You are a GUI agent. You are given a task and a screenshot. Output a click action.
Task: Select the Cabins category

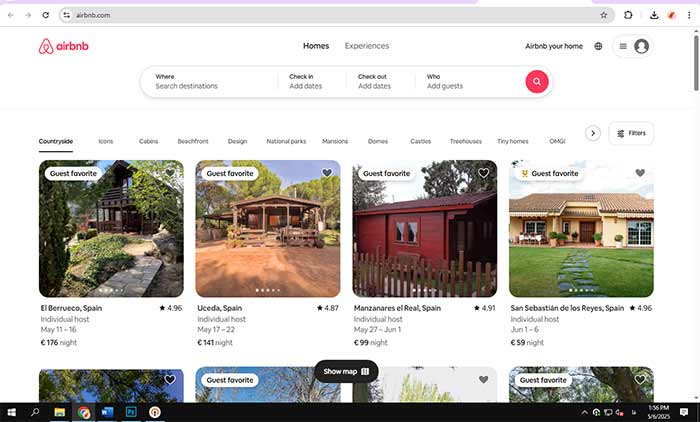(x=148, y=141)
